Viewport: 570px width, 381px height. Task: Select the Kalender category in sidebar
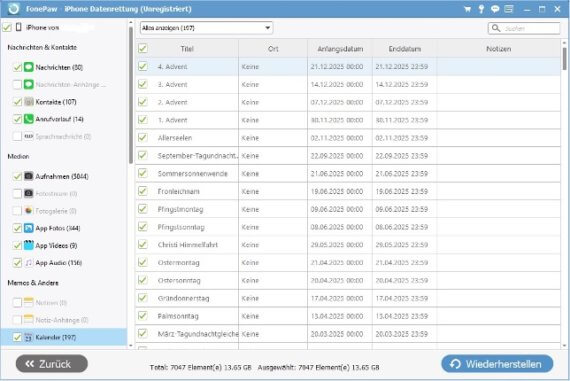64,337
